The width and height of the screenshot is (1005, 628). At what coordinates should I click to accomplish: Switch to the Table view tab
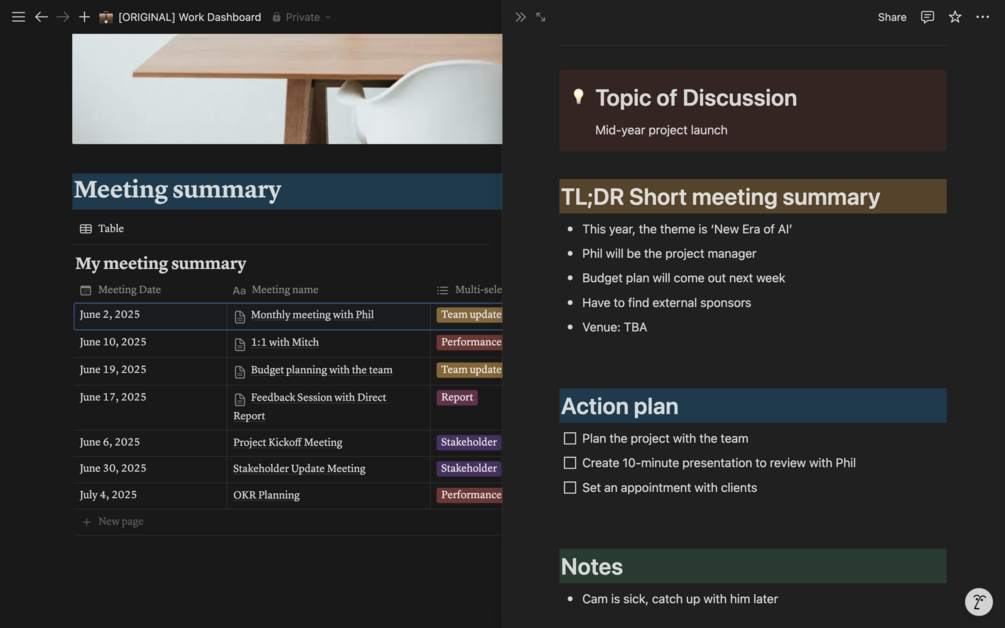tap(102, 229)
